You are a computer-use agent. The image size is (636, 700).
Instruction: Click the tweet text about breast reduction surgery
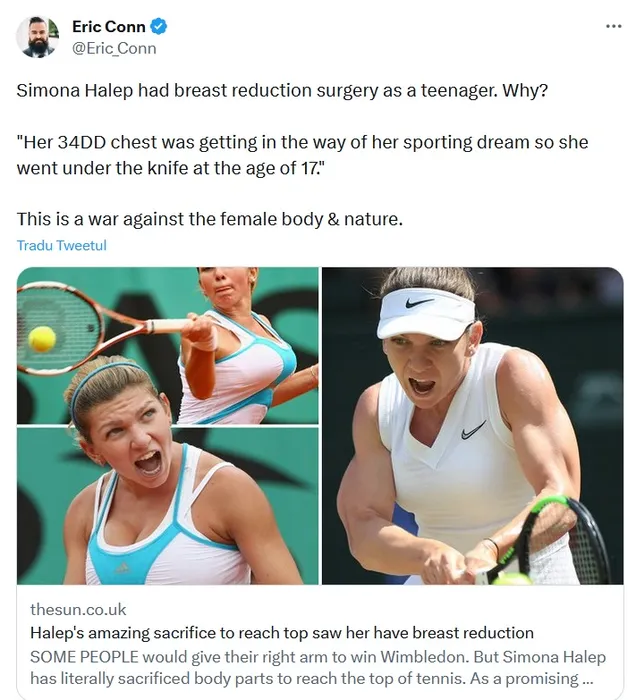point(282,91)
